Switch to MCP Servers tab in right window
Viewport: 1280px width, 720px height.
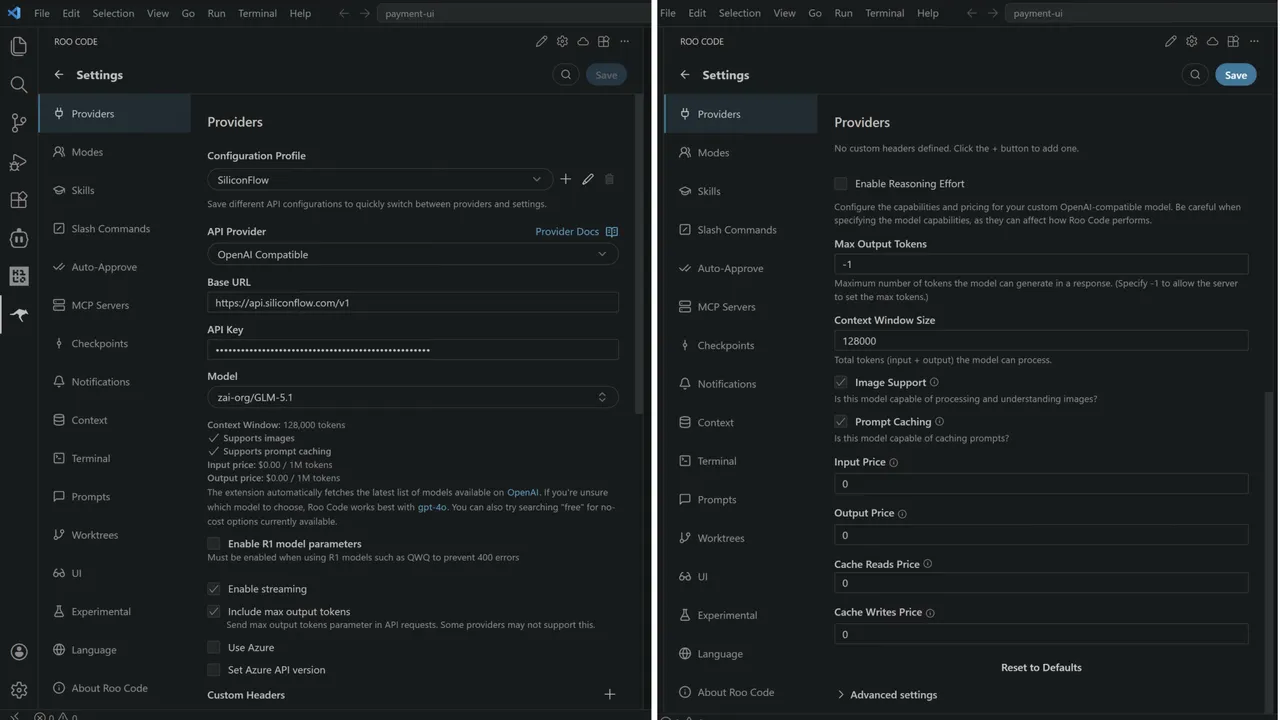click(741, 307)
